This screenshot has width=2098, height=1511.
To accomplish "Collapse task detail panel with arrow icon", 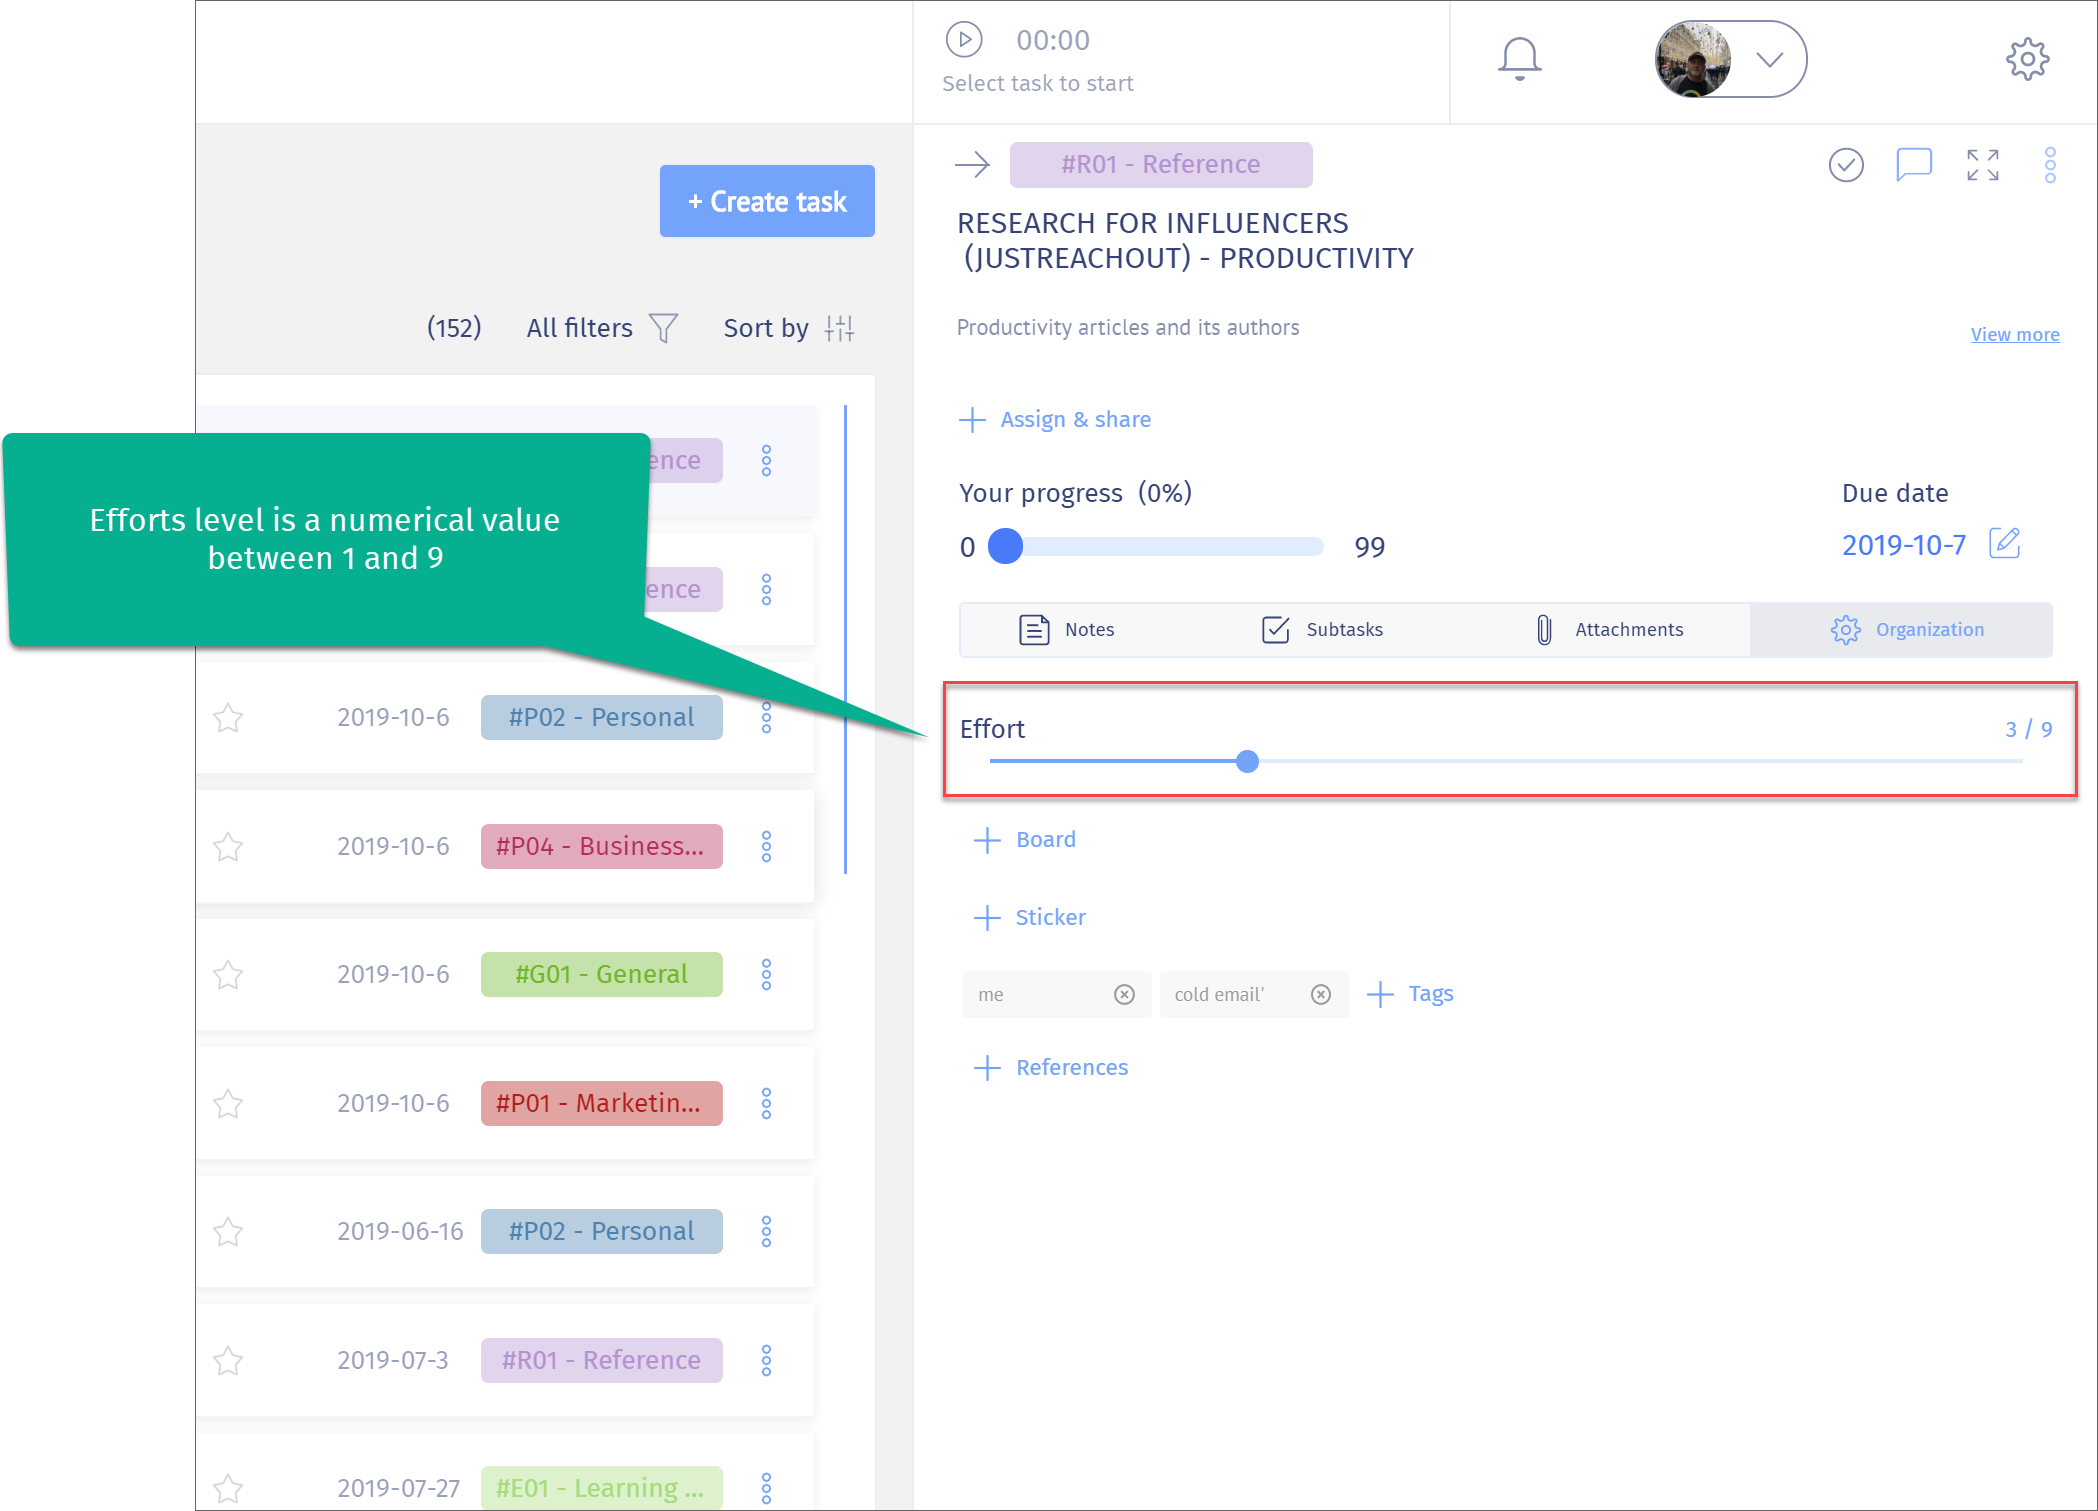I will (972, 164).
